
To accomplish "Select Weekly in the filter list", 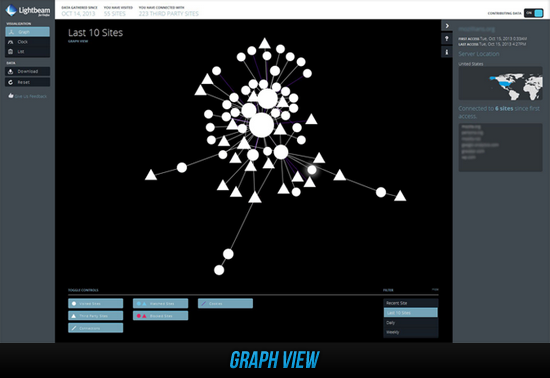I will 411,332.
